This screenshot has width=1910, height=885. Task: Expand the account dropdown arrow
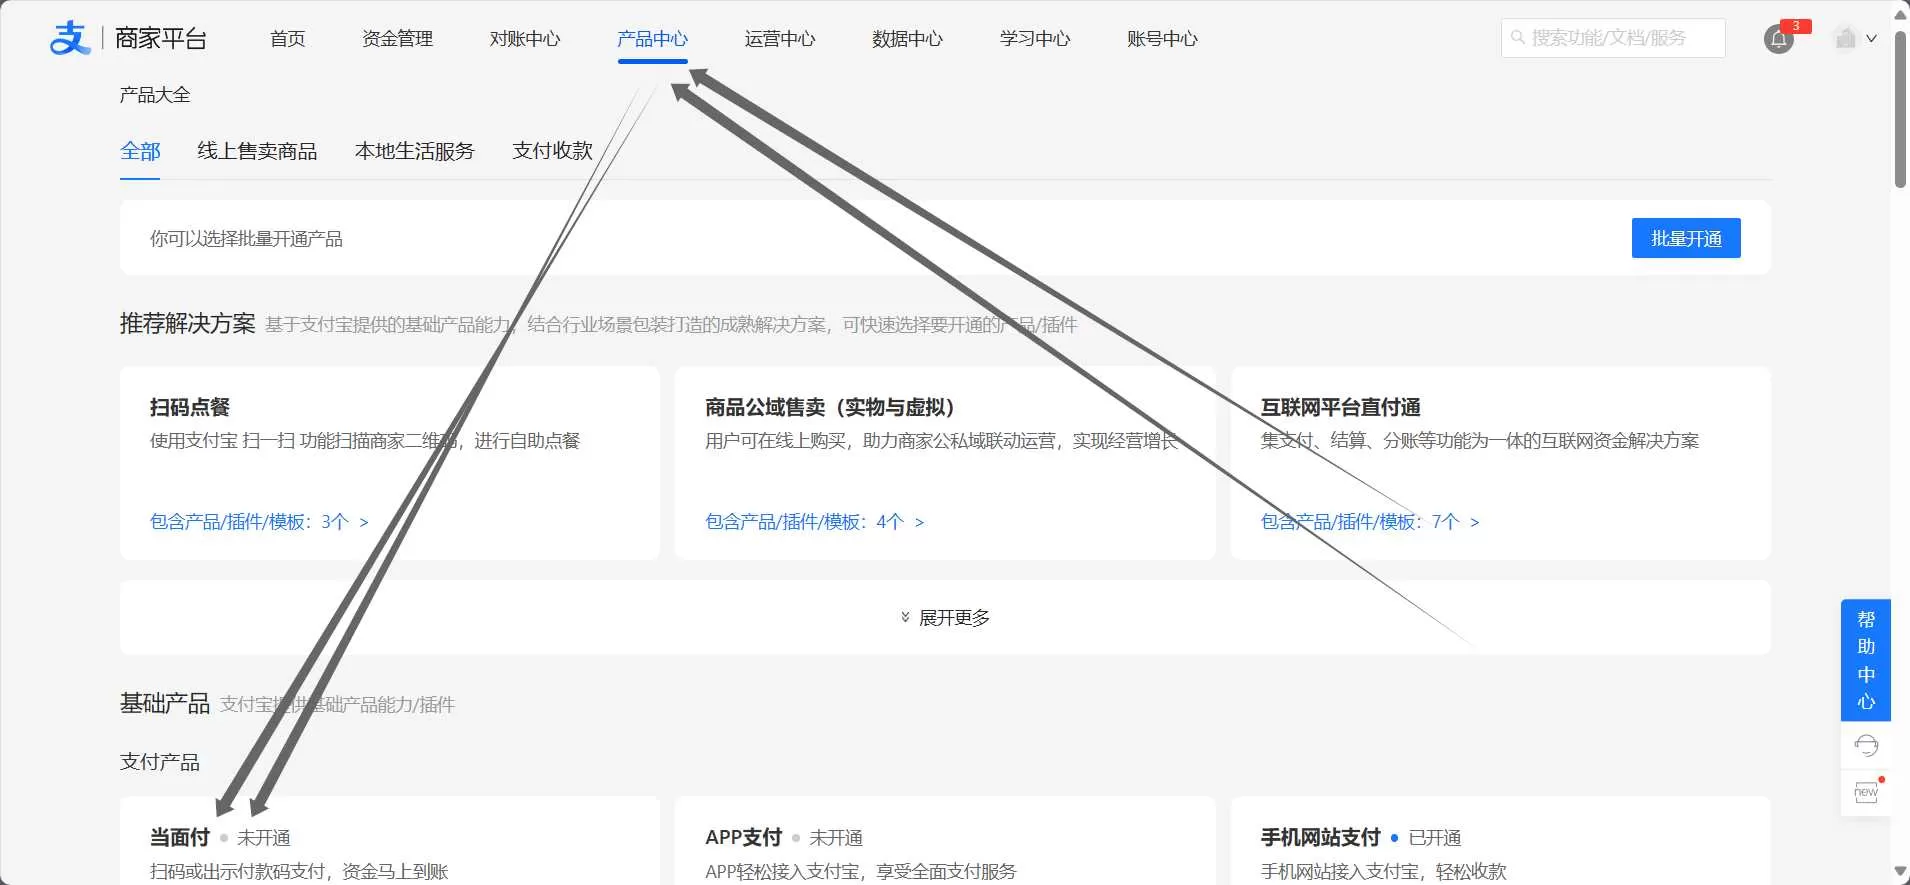(x=1871, y=39)
